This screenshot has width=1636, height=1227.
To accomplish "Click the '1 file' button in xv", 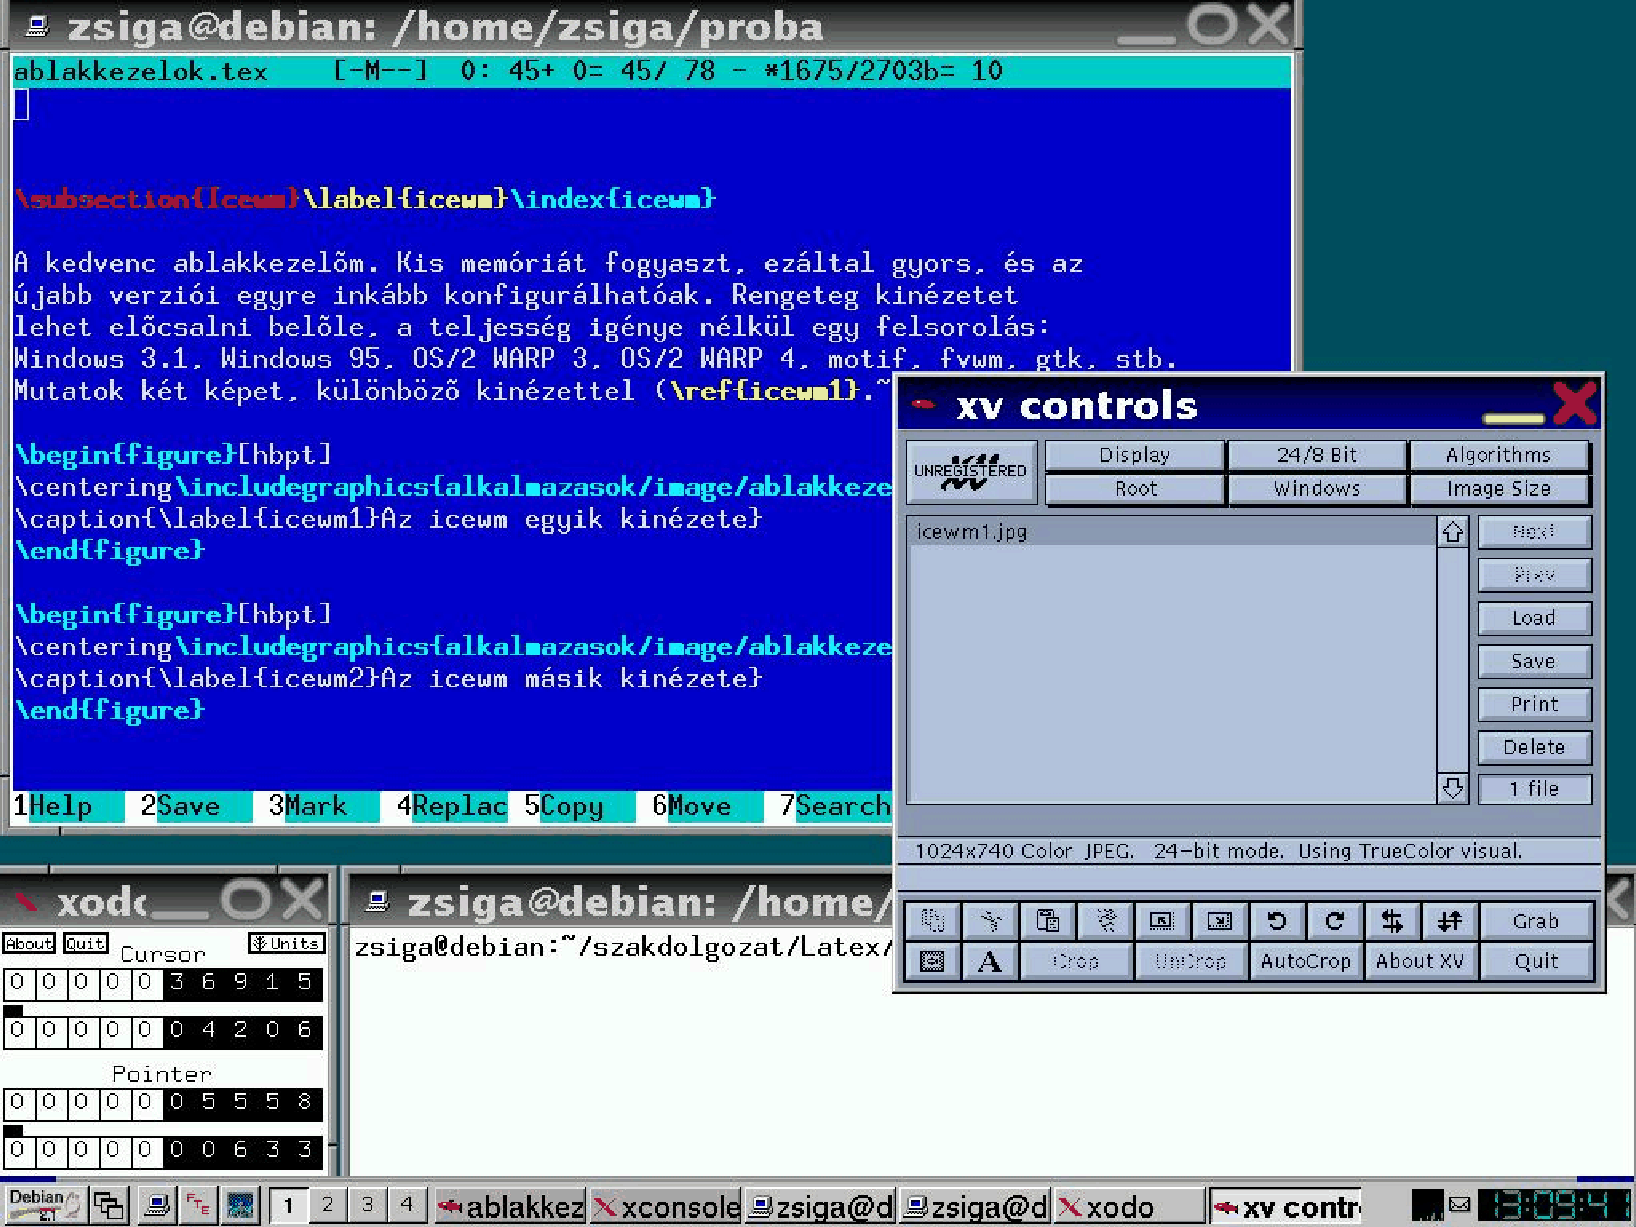I will click(x=1533, y=789).
